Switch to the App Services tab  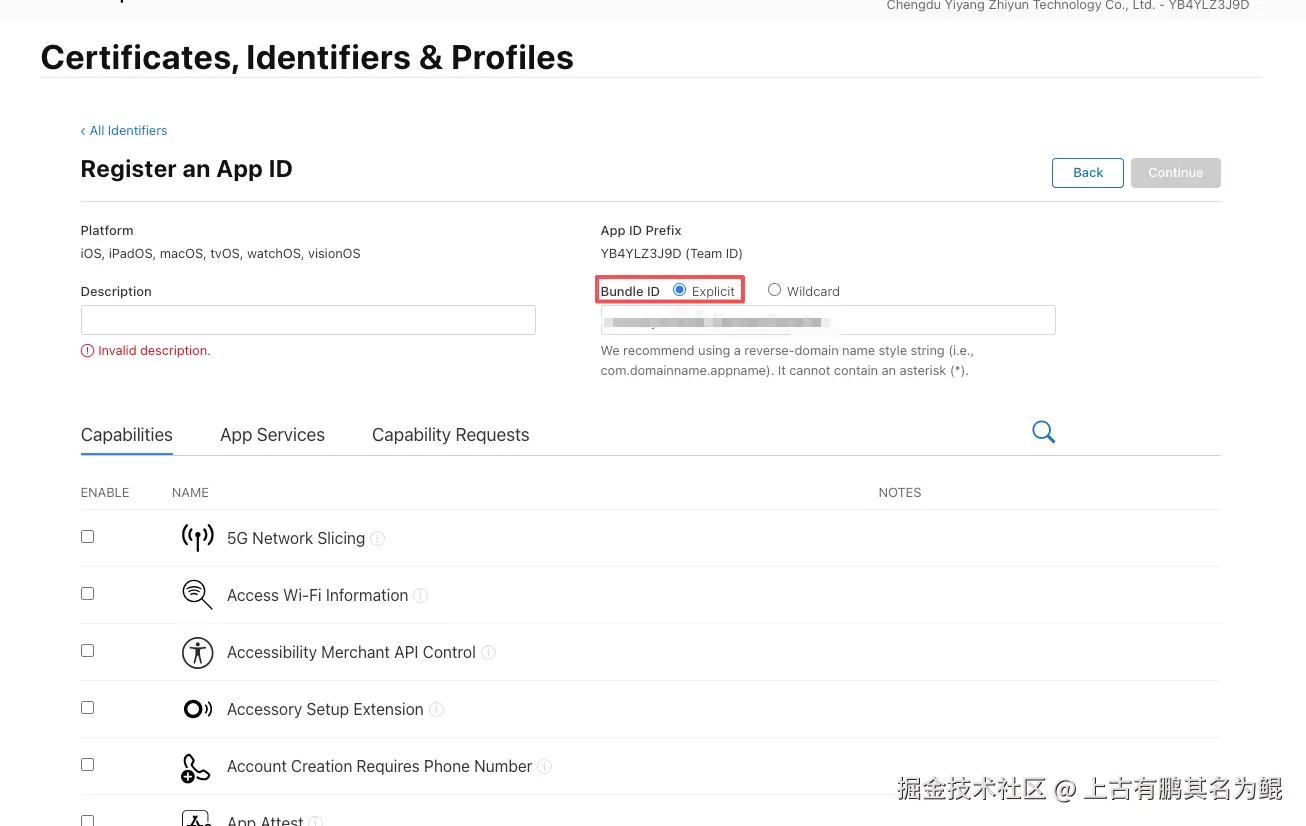pos(272,435)
